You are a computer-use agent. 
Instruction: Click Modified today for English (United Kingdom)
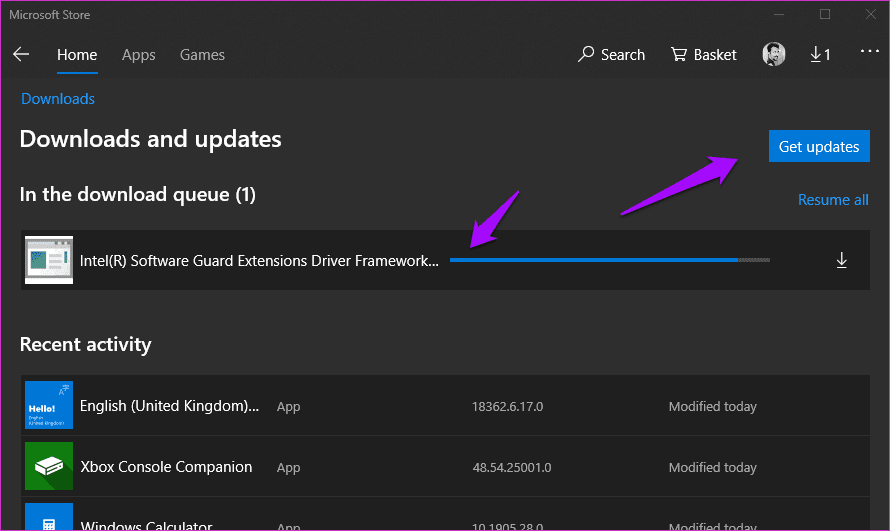click(712, 406)
